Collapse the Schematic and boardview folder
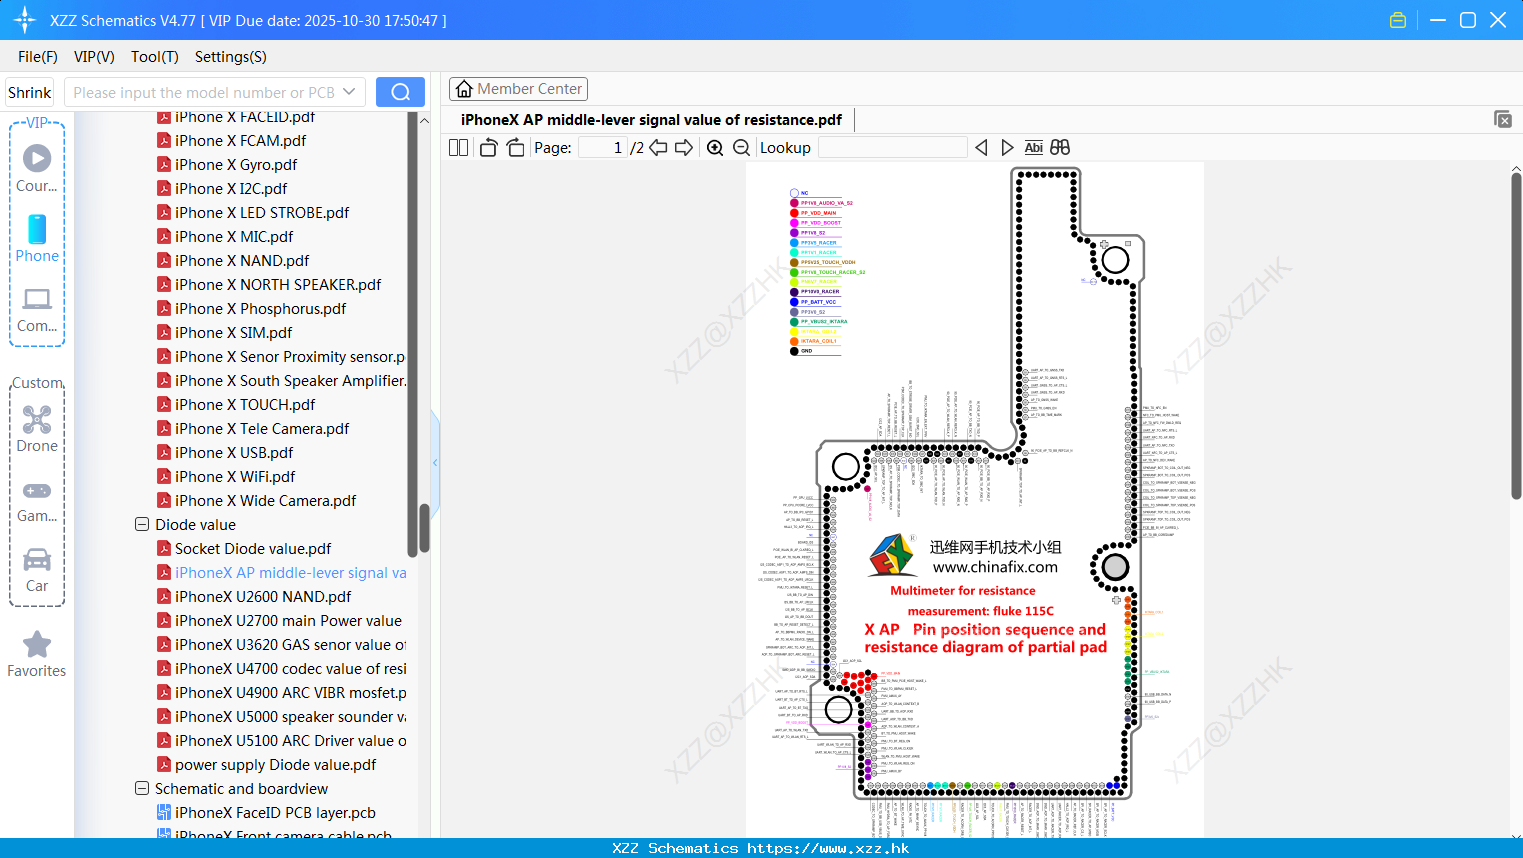The image size is (1523, 858). [142, 788]
